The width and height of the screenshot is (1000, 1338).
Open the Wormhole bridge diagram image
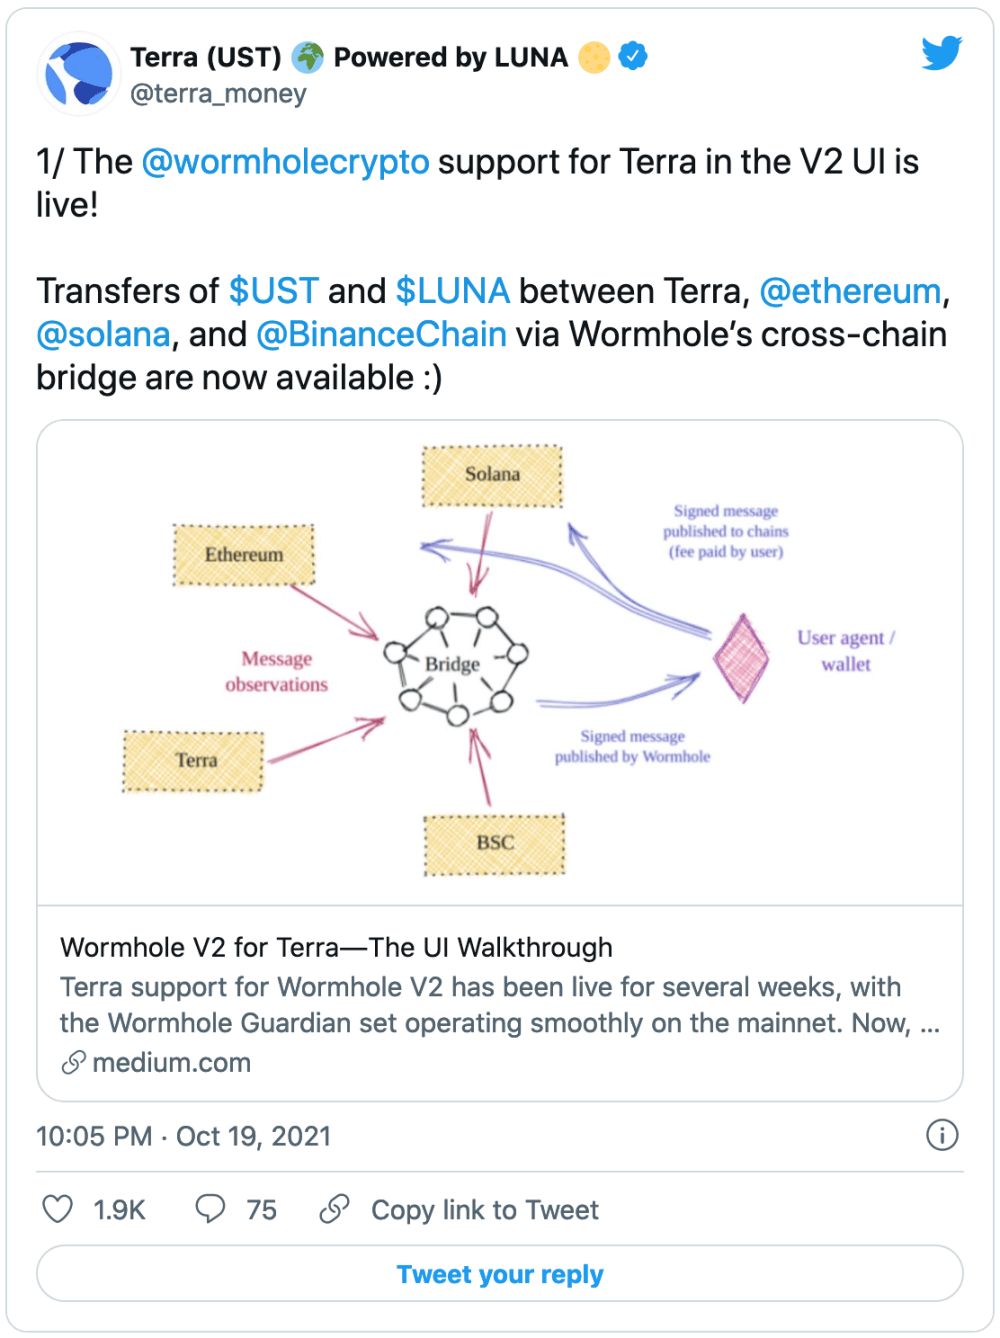[x=500, y=663]
